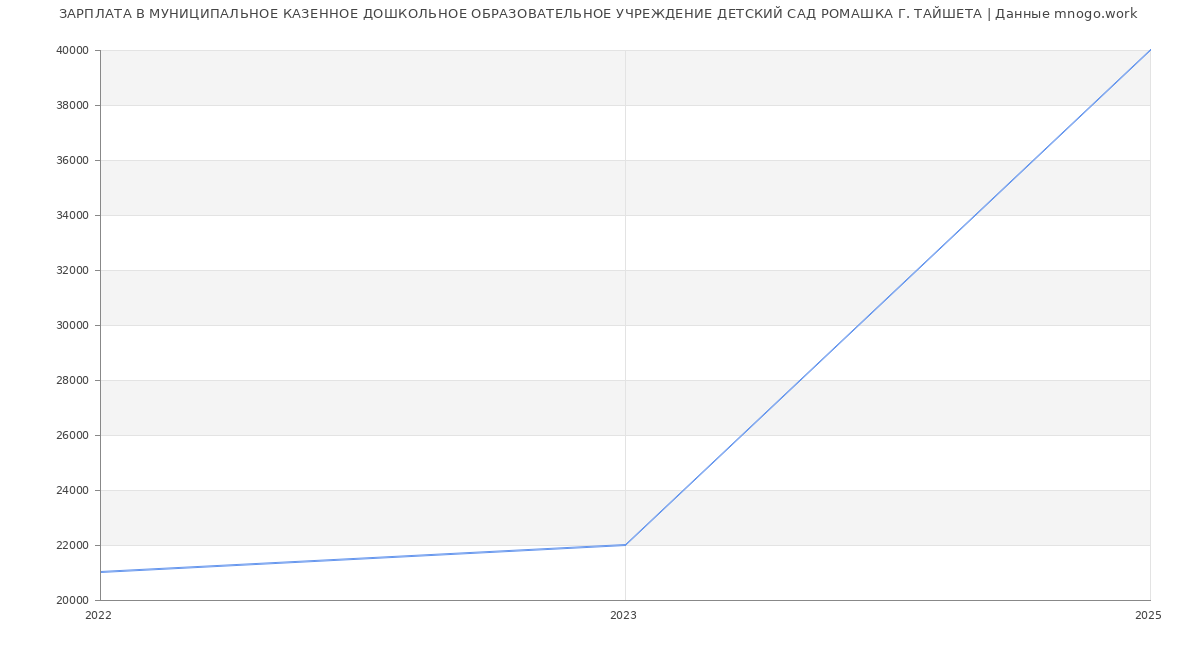Screen dimensions: 1200x650
Task: Click the 34000 y-axis label
Action: click(x=72, y=215)
